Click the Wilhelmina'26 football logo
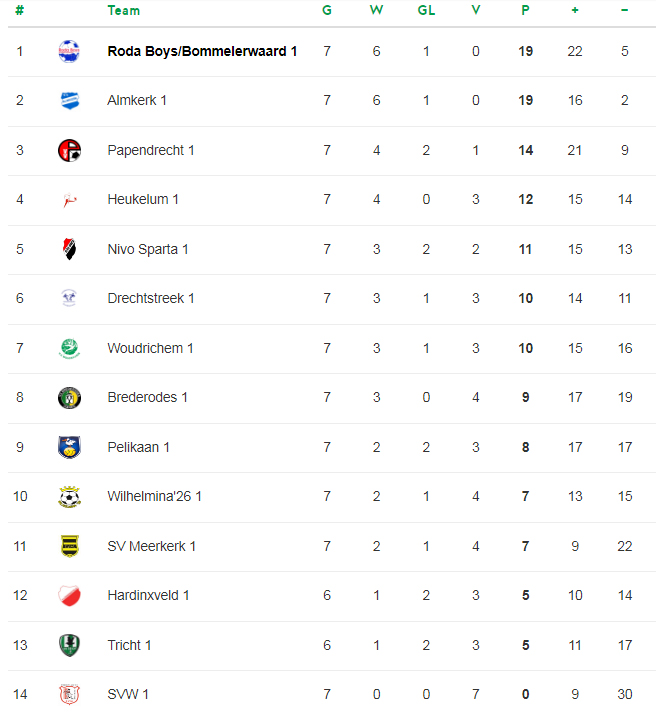 pos(68,496)
